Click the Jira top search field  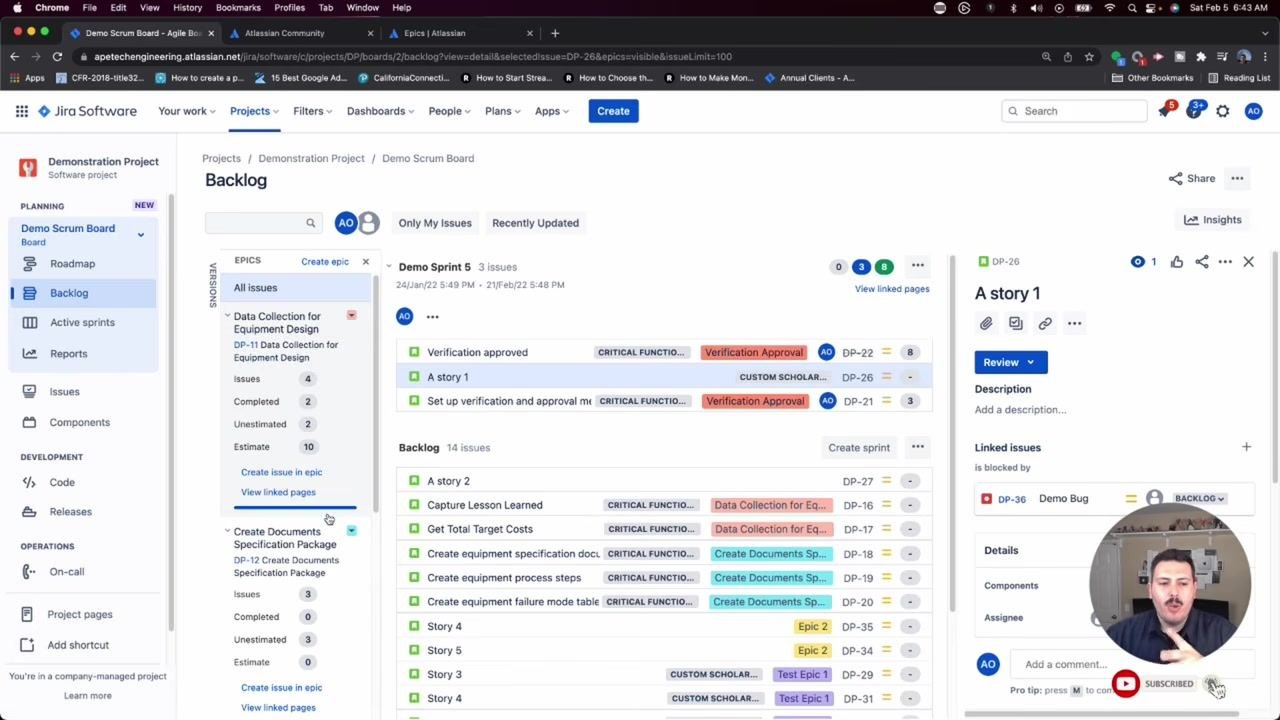tap(1075, 111)
